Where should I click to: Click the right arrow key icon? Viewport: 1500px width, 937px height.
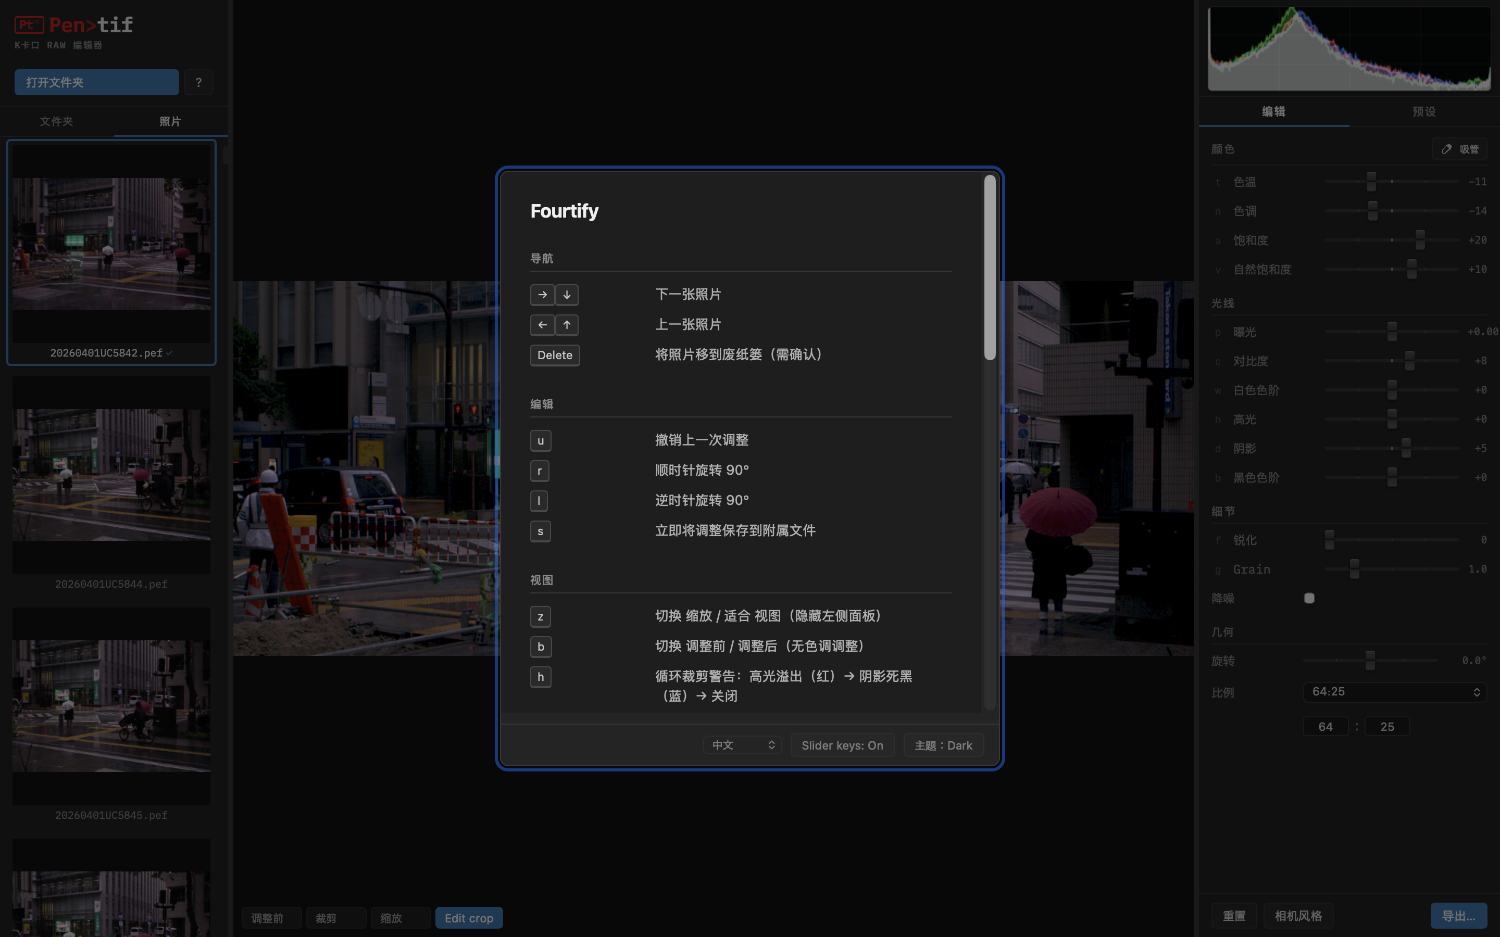542,295
